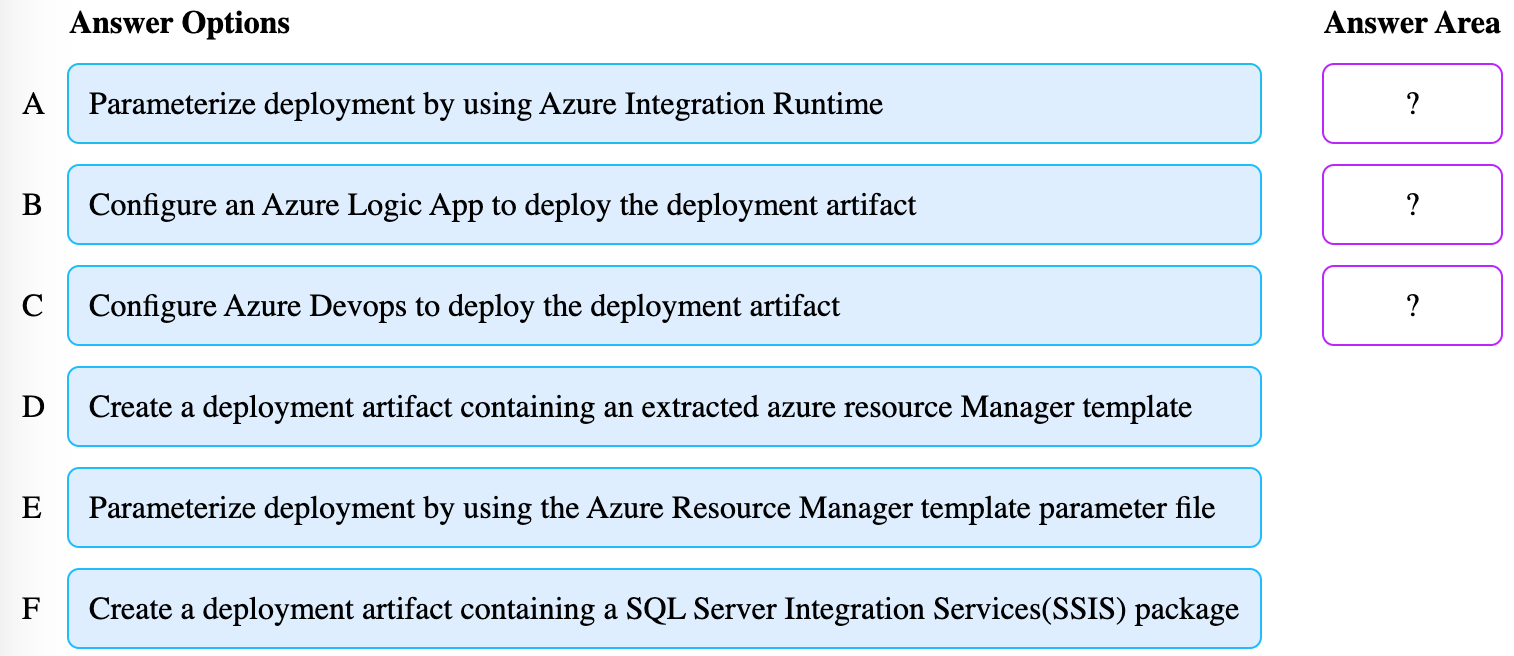Click the question mark in the middle slot
The width and height of the screenshot is (1514, 656).
(x=1412, y=205)
